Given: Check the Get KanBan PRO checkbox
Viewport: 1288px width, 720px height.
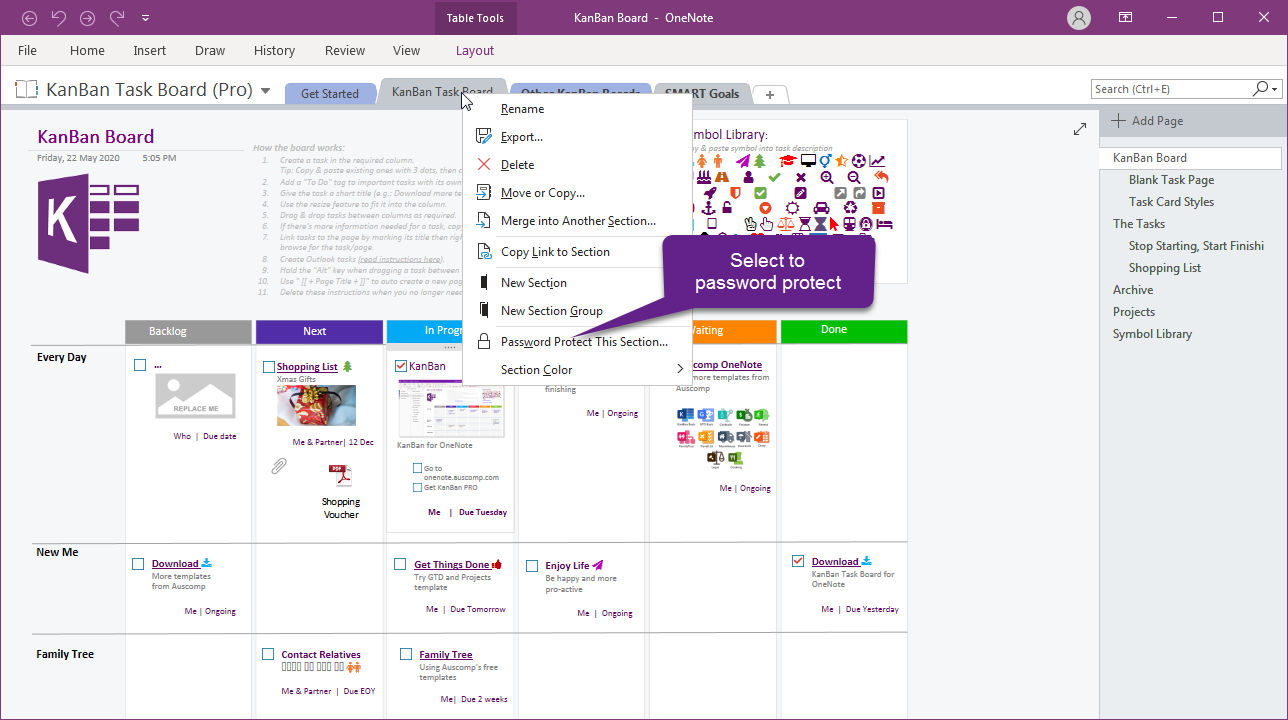Looking at the screenshot, I should pyautogui.click(x=417, y=487).
